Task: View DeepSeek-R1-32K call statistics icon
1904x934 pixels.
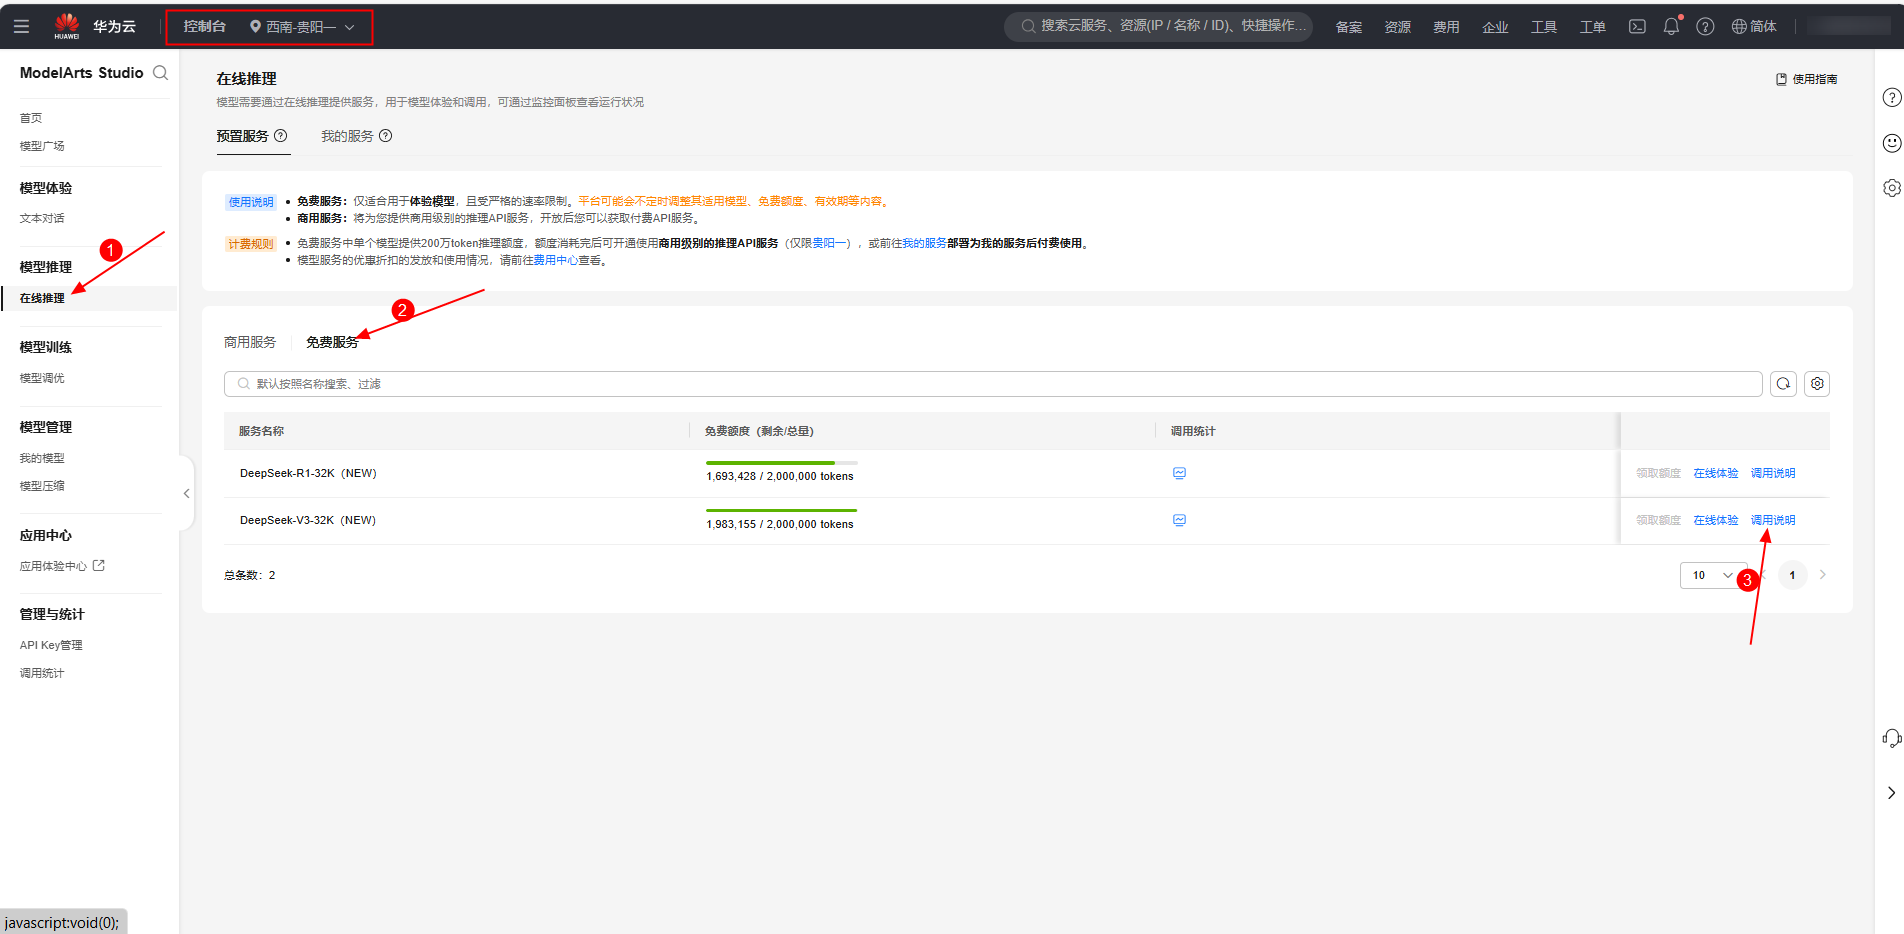Action: pyautogui.click(x=1179, y=473)
